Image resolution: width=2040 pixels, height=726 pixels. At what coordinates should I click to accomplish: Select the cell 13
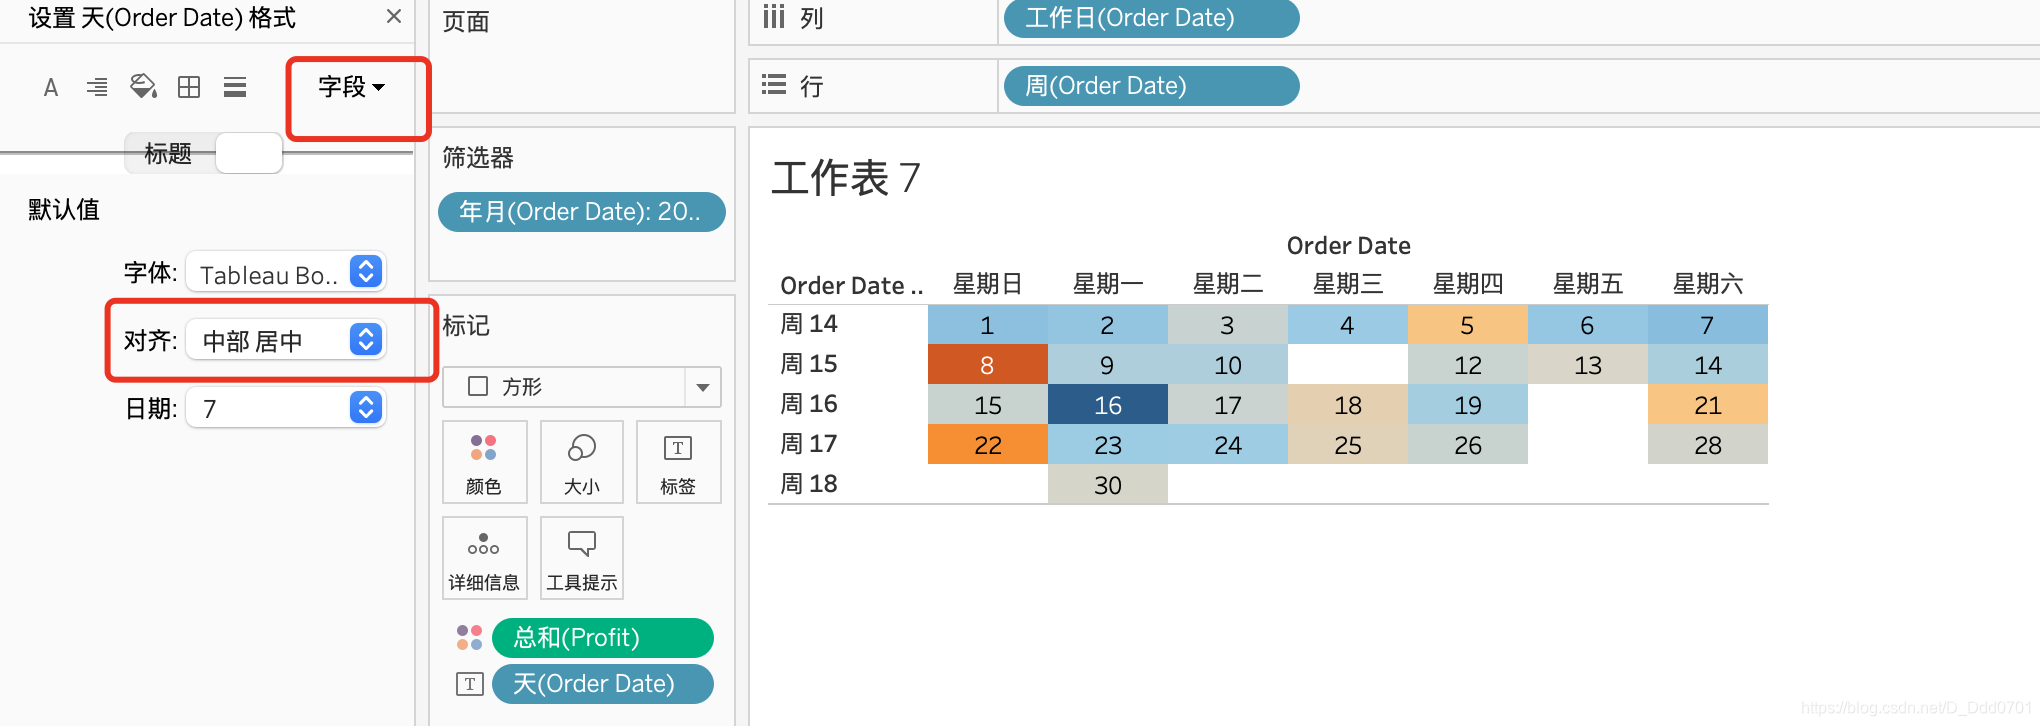coord(1588,365)
